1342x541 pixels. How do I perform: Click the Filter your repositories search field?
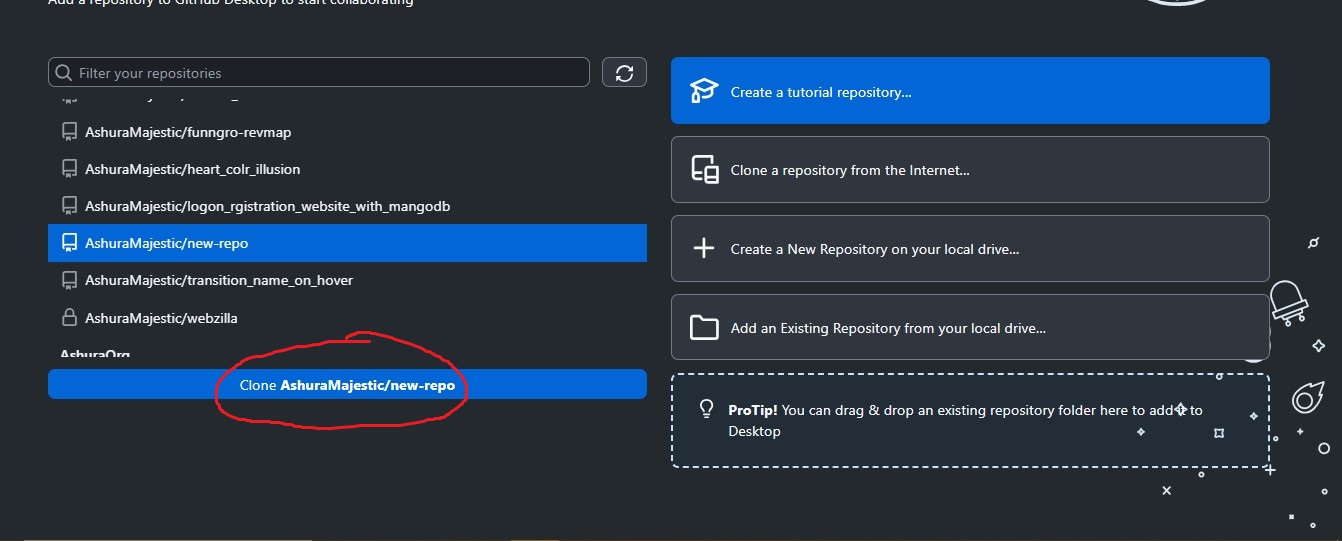click(x=319, y=73)
